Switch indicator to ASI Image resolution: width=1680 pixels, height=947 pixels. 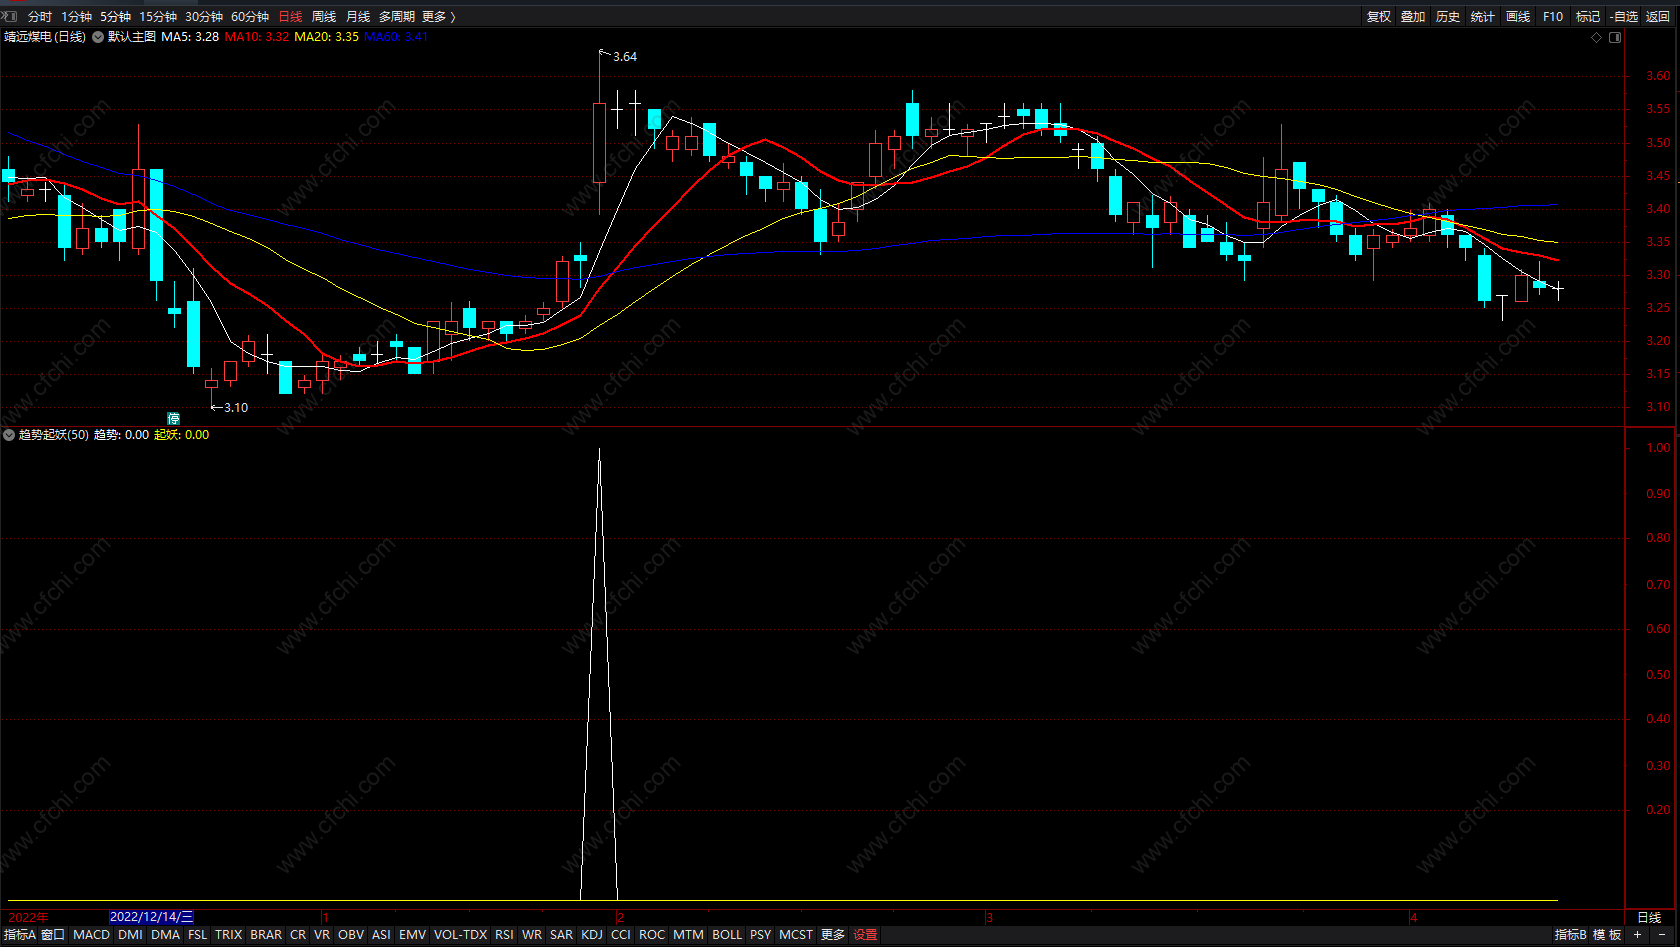point(381,935)
